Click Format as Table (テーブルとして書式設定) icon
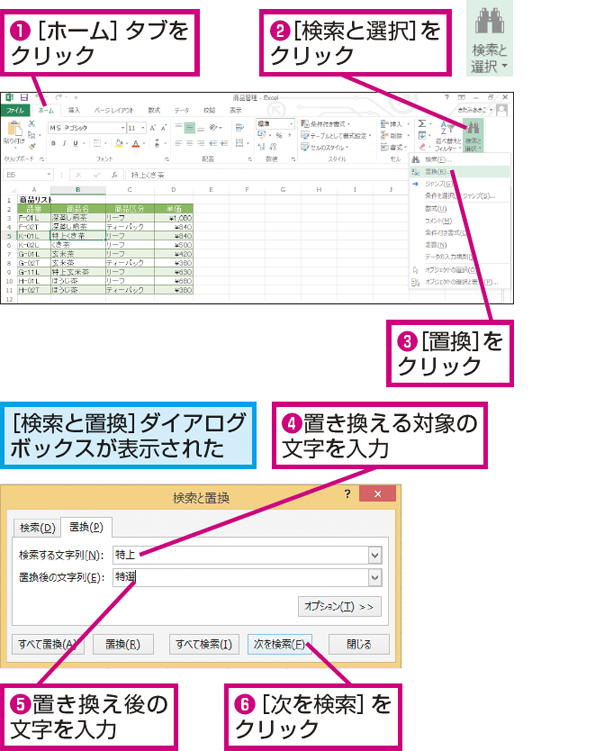 pos(305,134)
